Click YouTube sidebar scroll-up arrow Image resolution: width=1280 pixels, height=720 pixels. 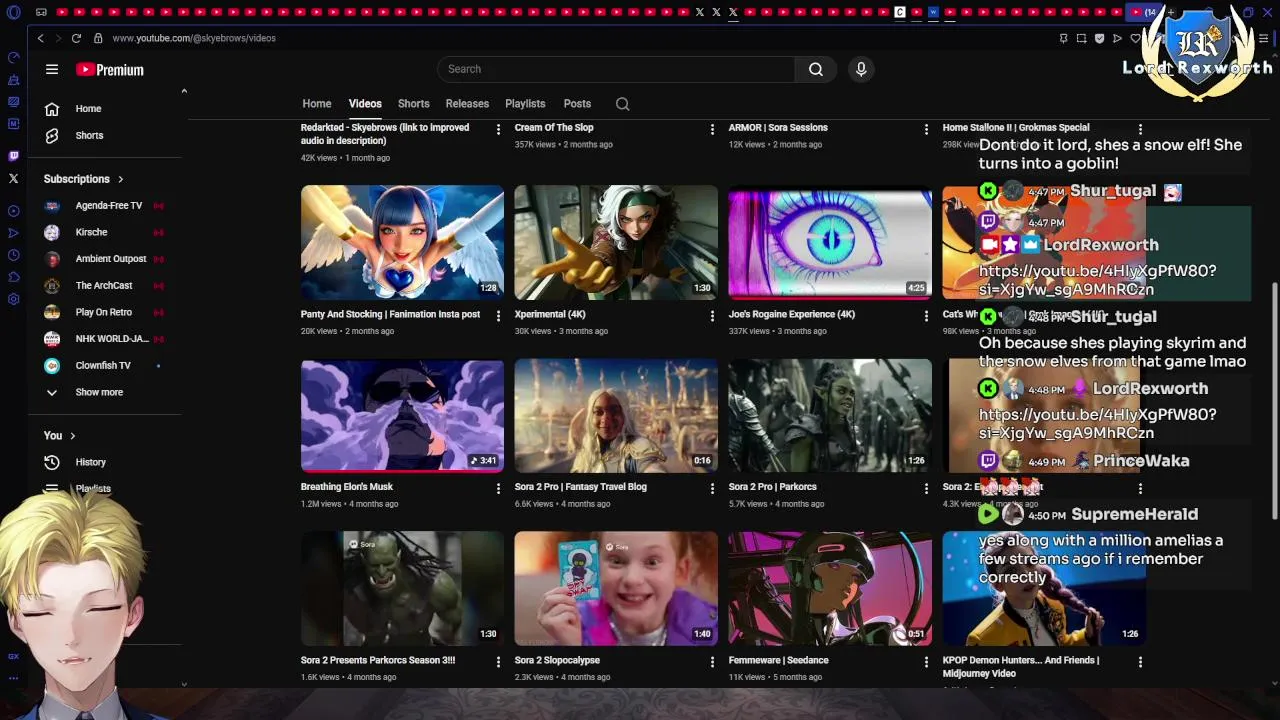184,91
